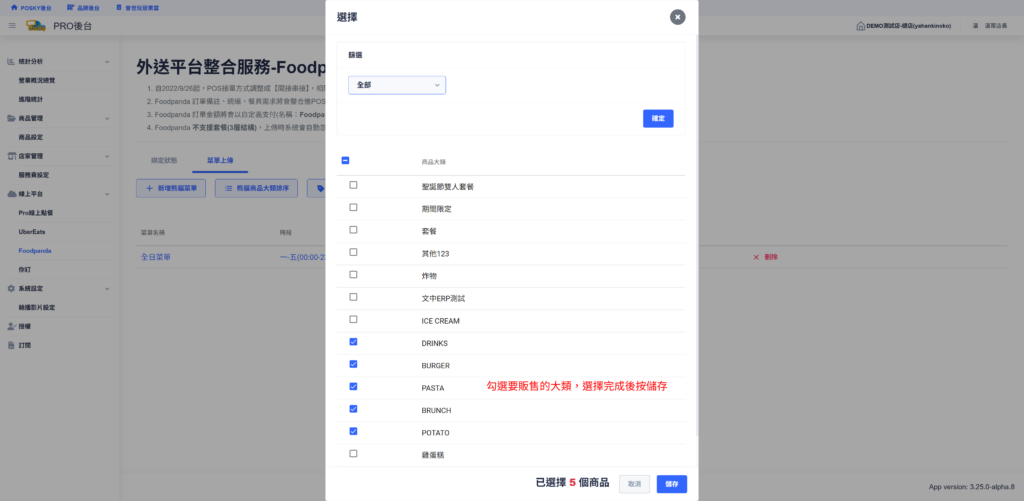This screenshot has width=1024, height=501.
Task: Click the 線上平台 cloud icon in sidebar
Action: click(x=10, y=193)
